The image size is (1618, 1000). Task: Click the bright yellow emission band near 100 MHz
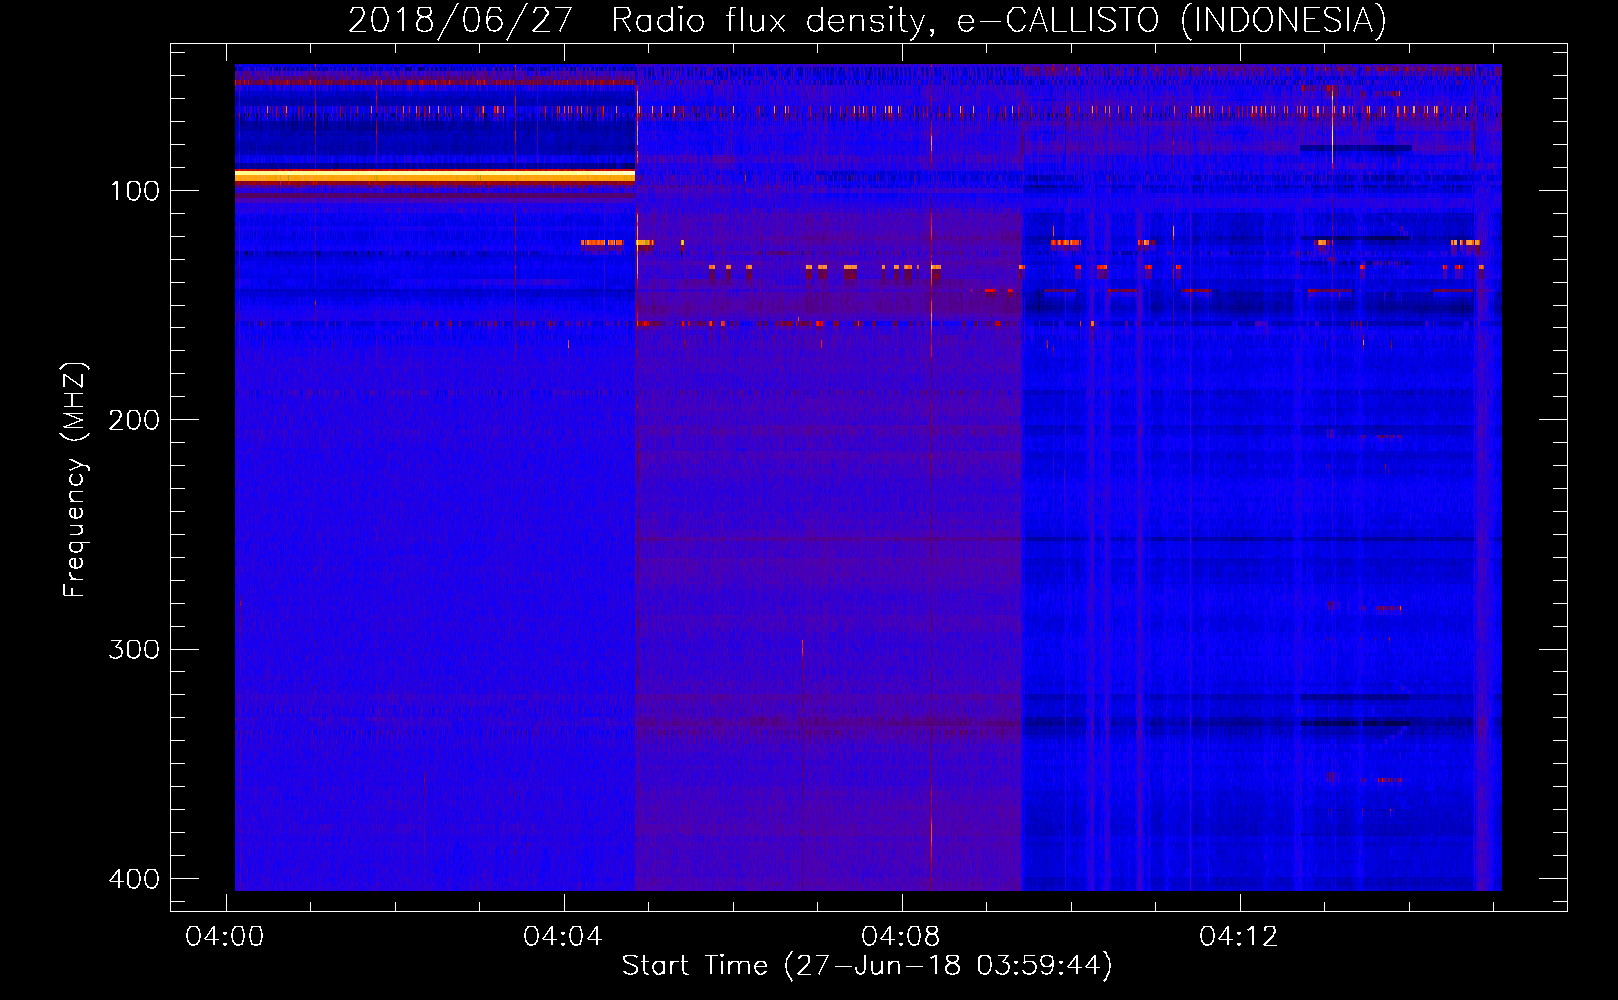(x=435, y=176)
